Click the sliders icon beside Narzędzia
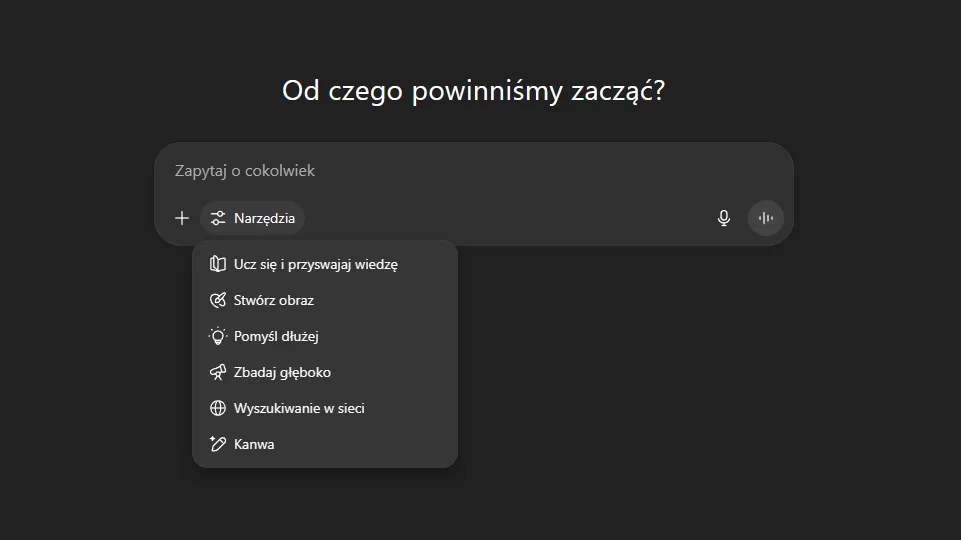This screenshot has width=961, height=540. pos(218,218)
